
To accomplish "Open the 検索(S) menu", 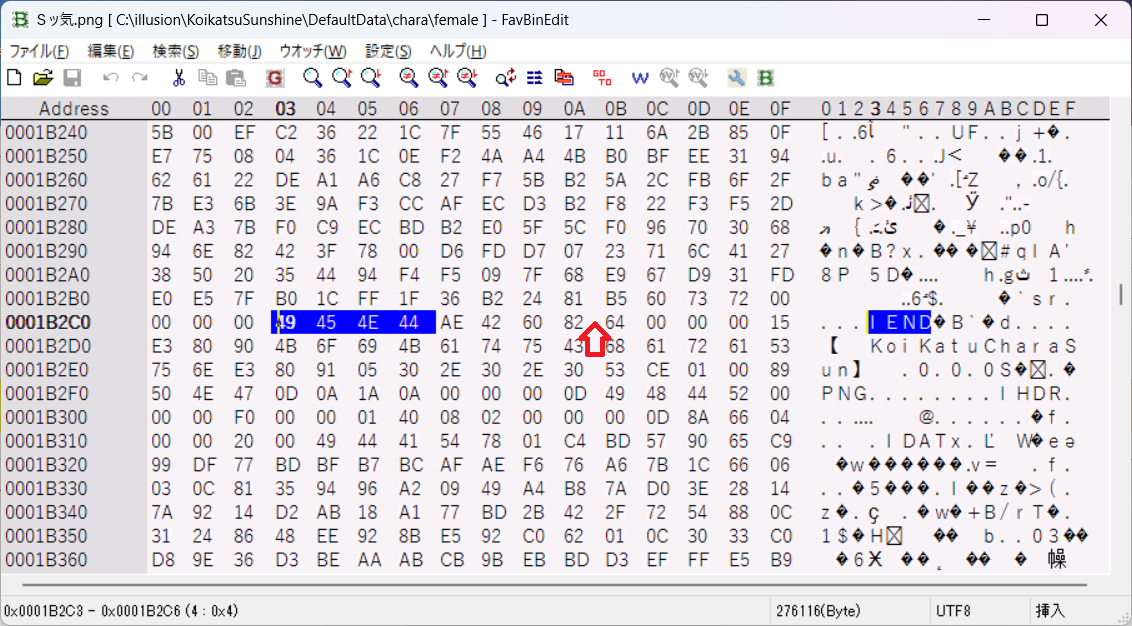I will (175, 51).
